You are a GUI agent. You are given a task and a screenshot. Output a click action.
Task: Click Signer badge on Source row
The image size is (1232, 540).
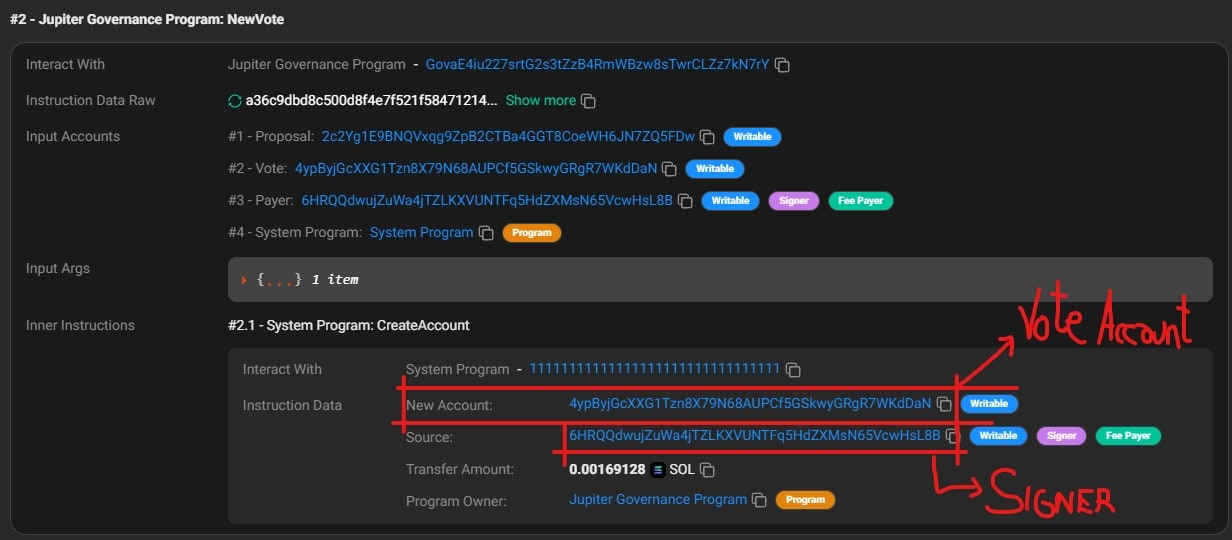point(1062,436)
